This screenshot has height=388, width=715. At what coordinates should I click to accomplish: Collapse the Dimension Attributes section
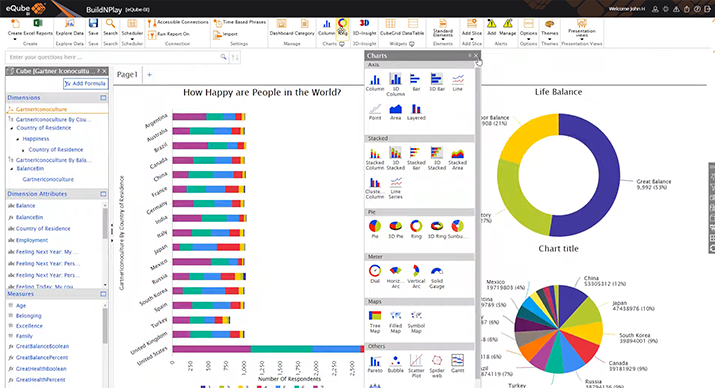tap(103, 194)
